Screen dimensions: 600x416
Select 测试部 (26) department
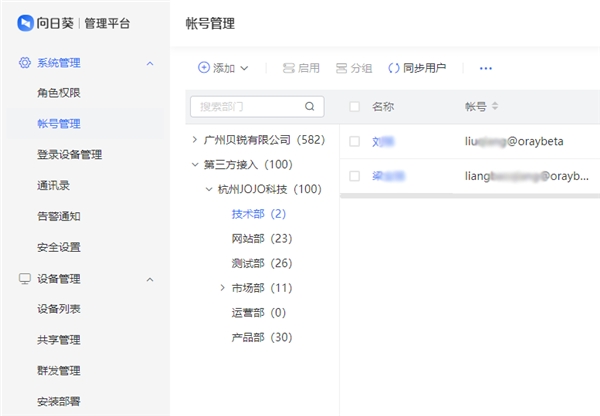(262, 263)
